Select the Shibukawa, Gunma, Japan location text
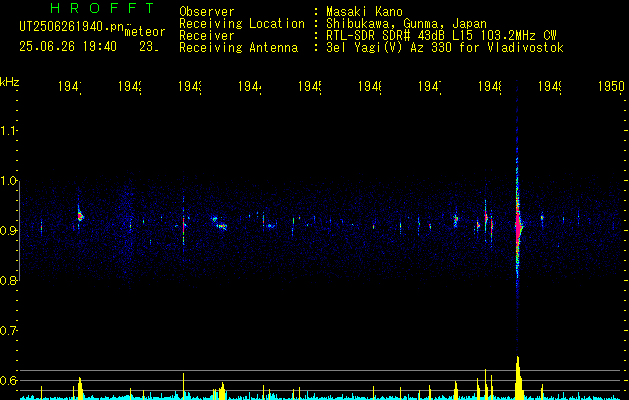Image resolution: width=629 pixels, height=400 pixels. click(406, 24)
